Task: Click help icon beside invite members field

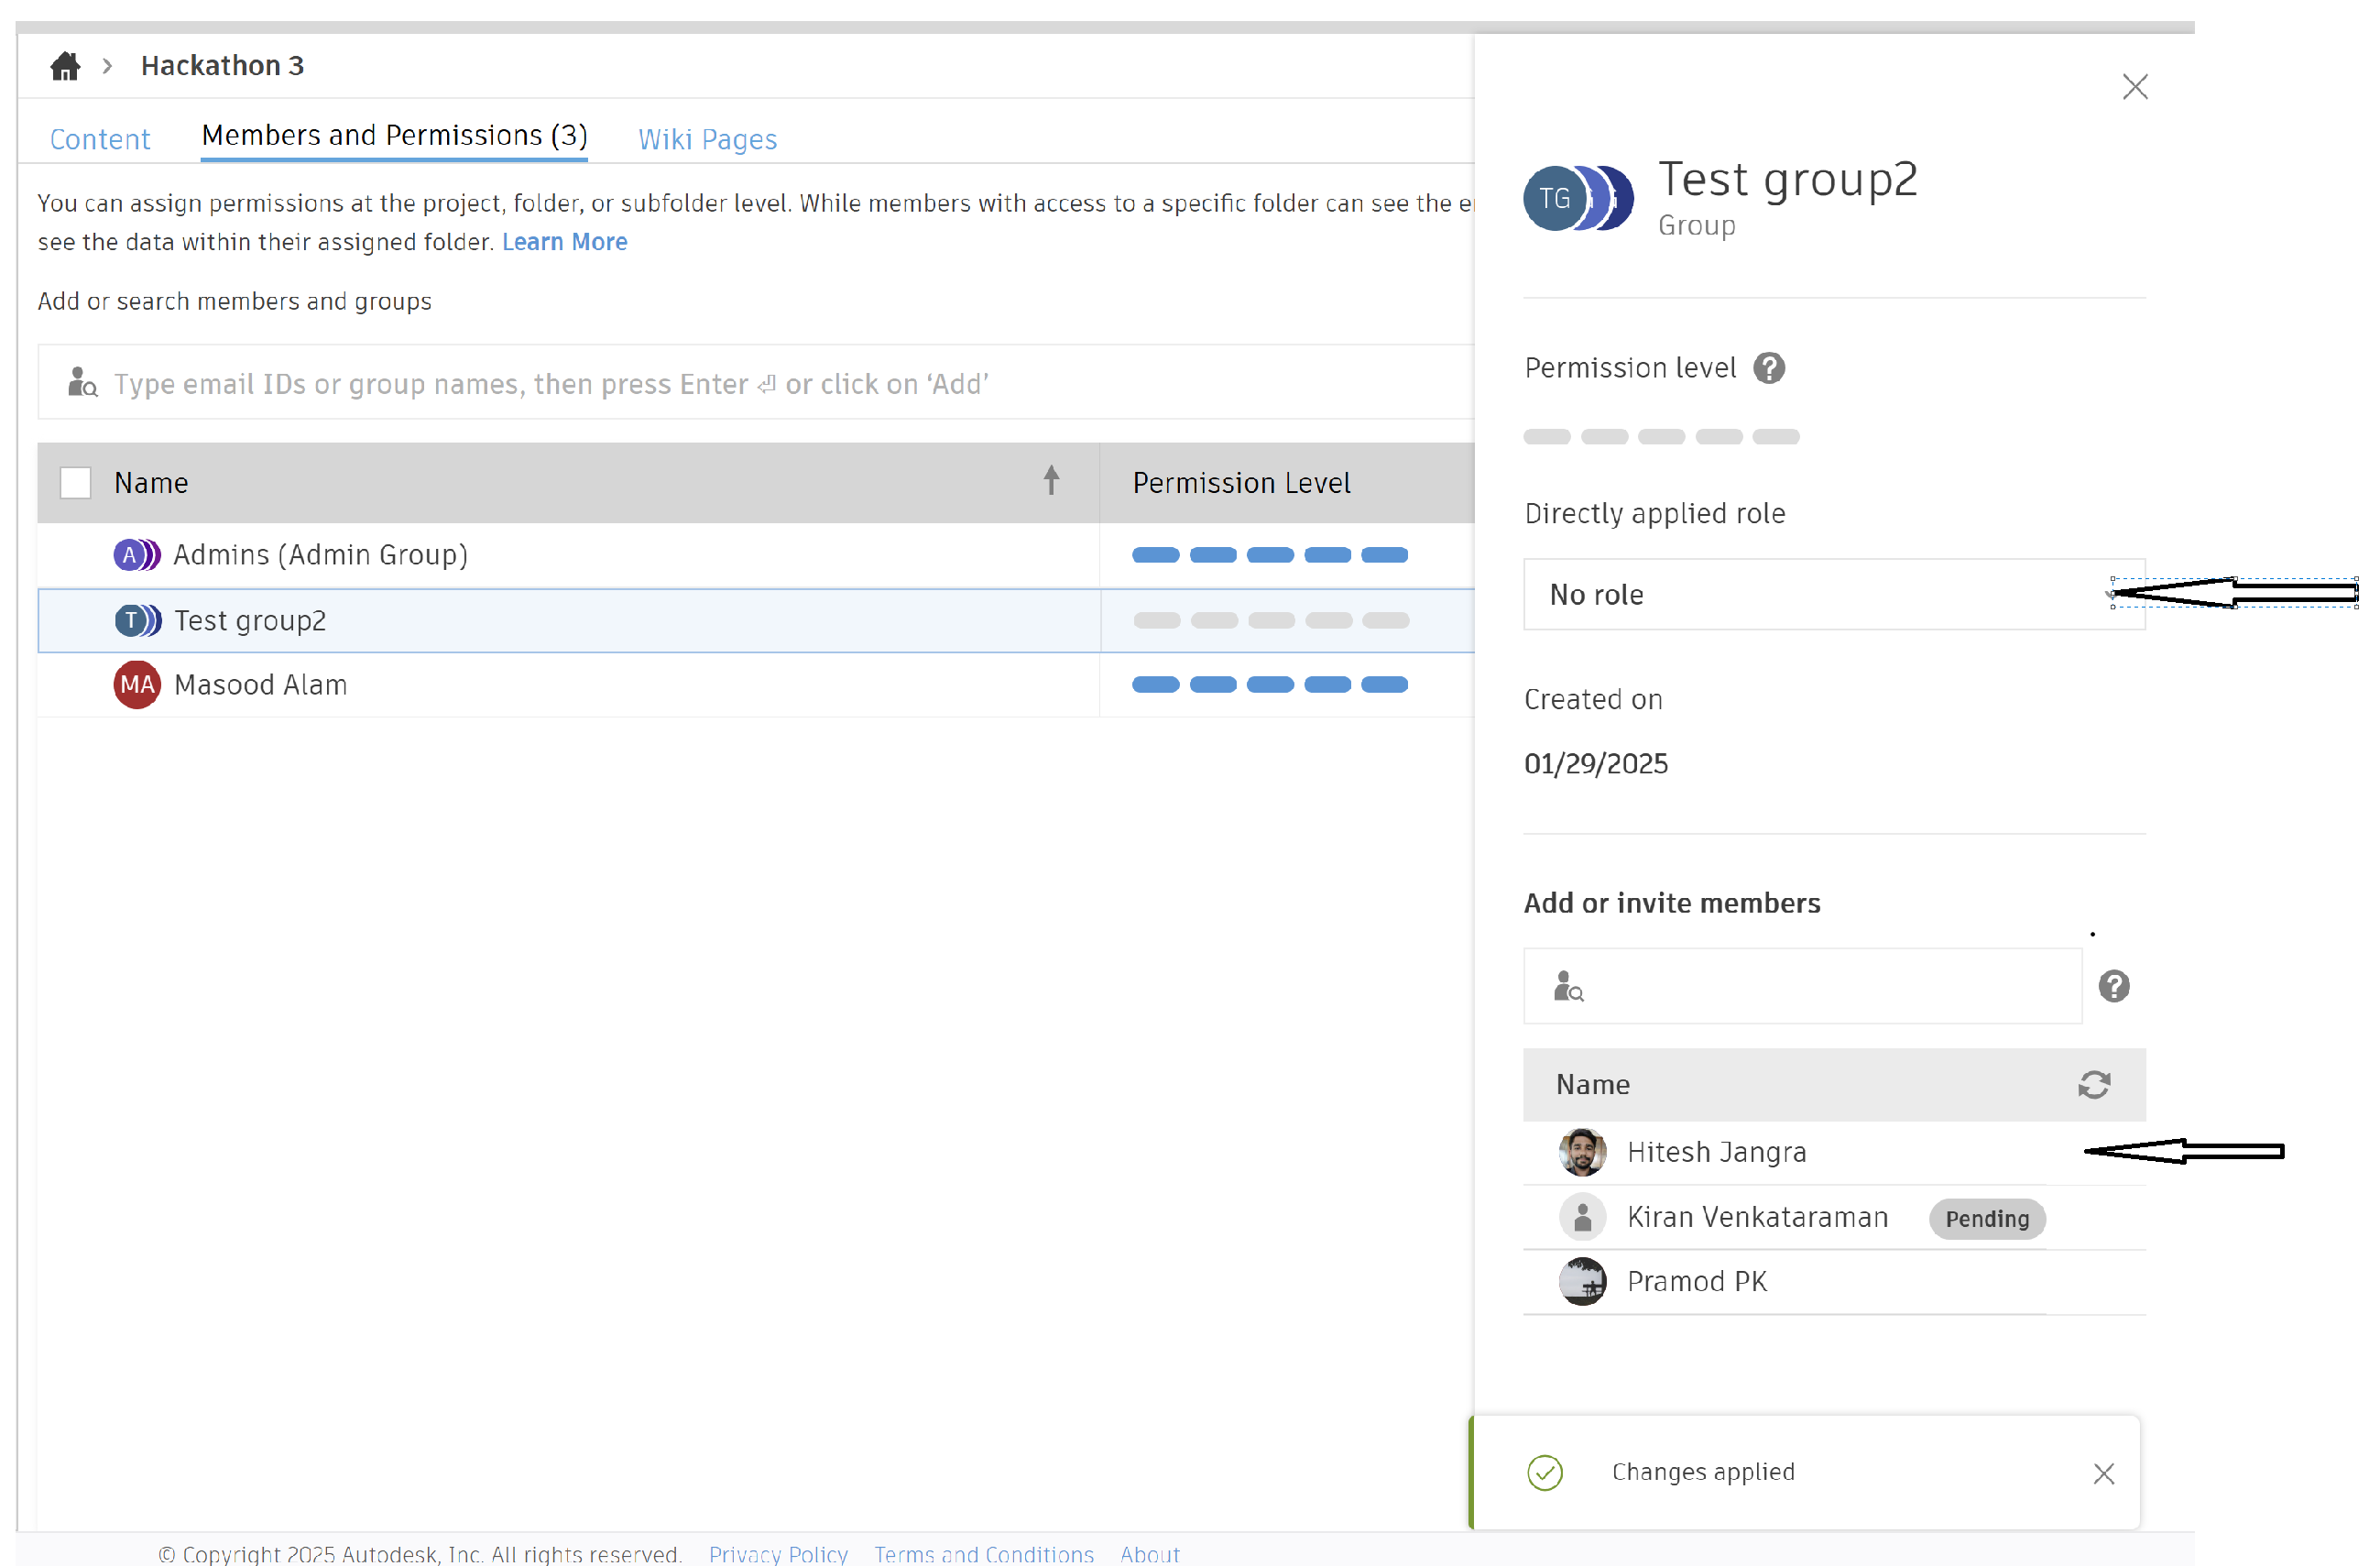Action: [x=2113, y=986]
